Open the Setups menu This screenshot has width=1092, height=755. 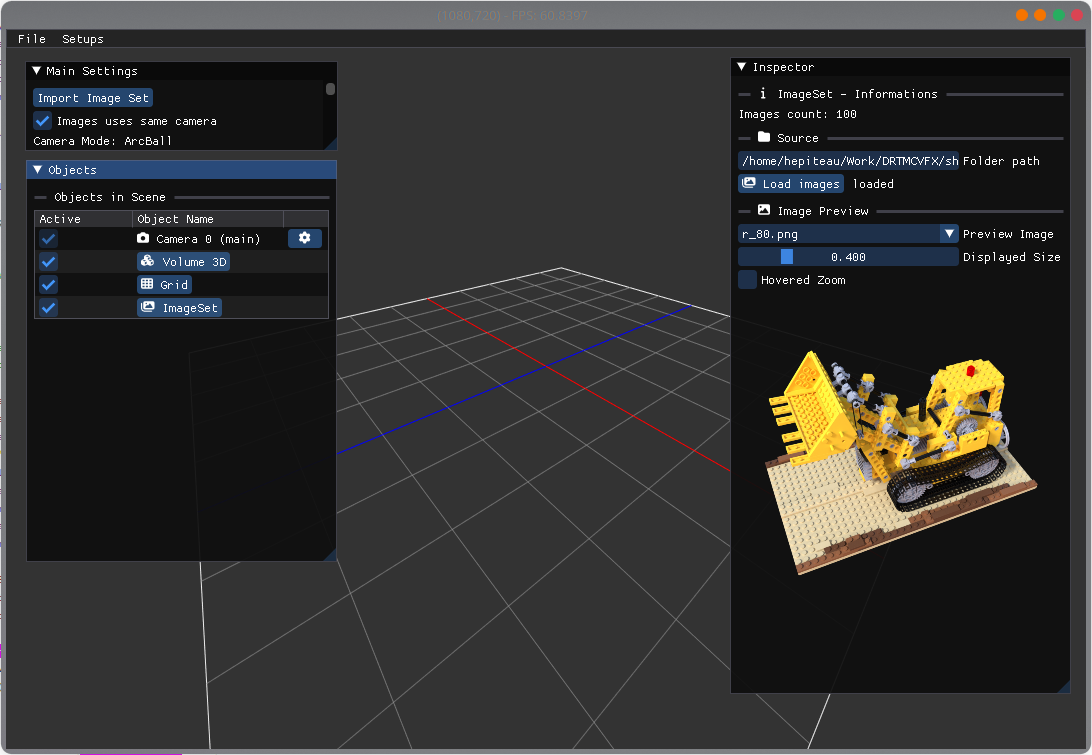[x=82, y=39]
